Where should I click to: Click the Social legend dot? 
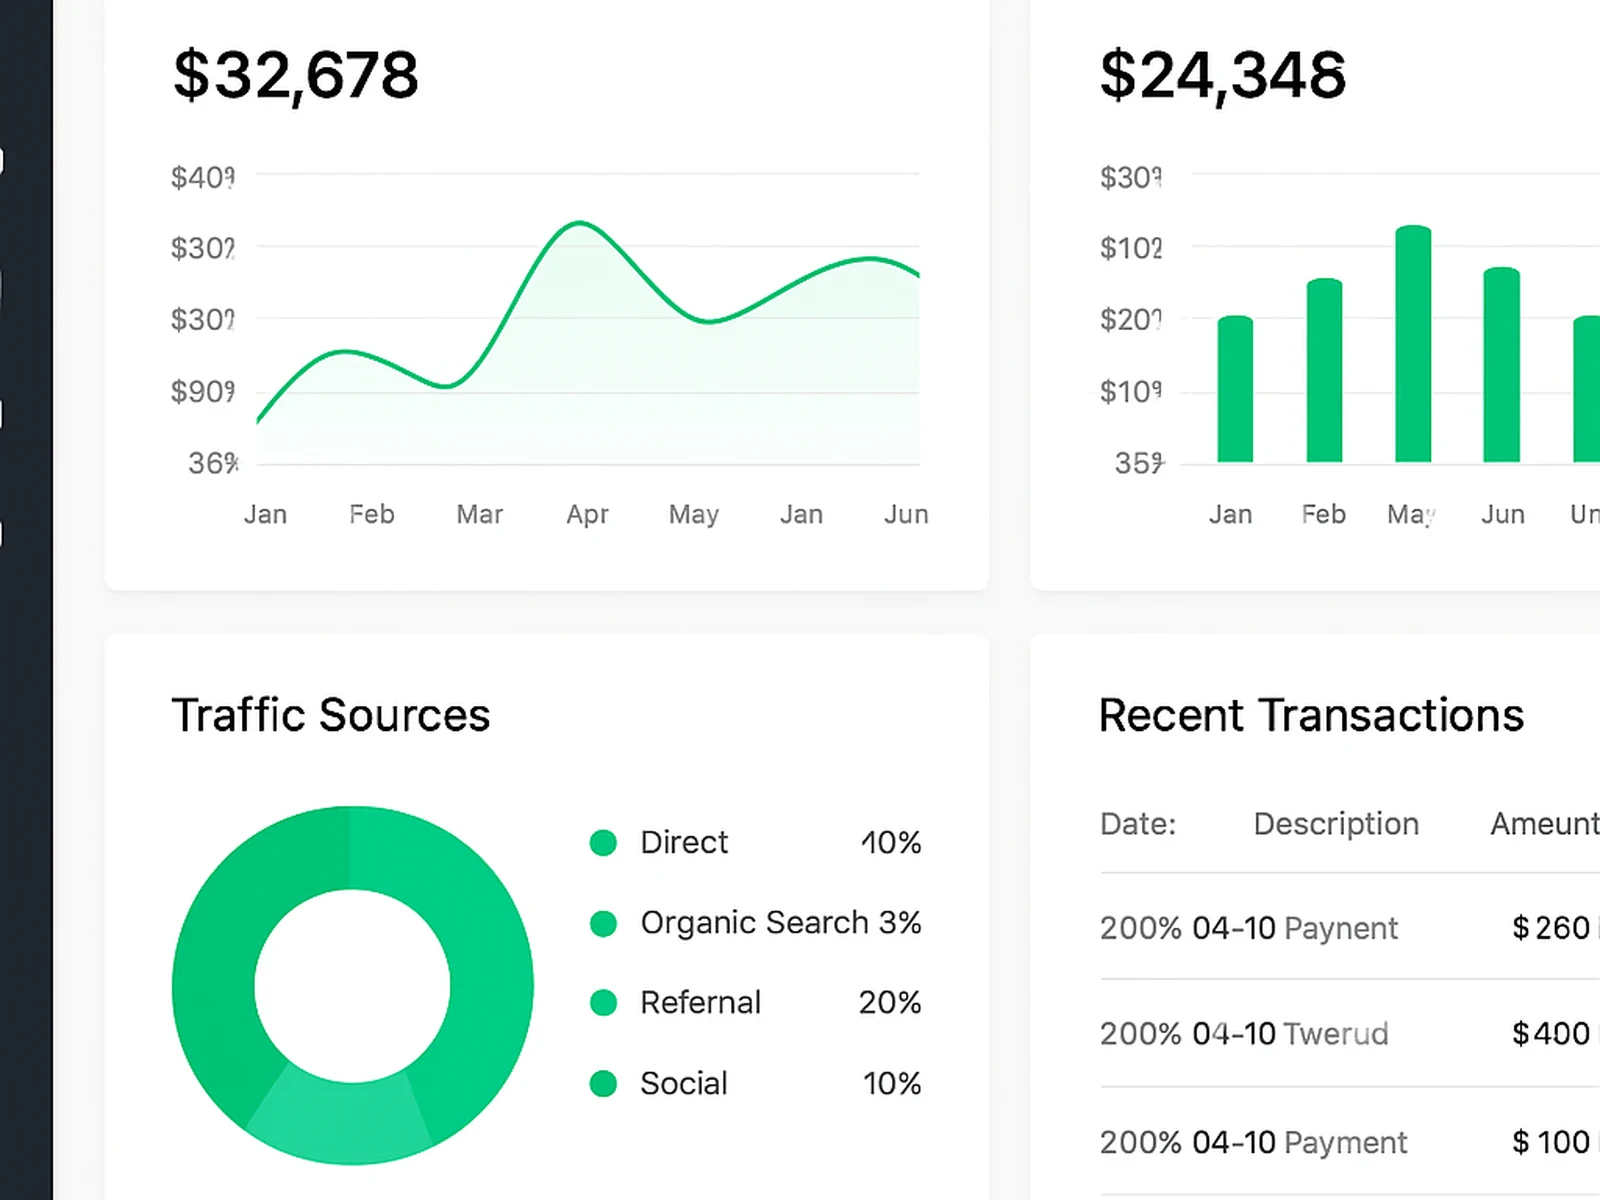604,1083
